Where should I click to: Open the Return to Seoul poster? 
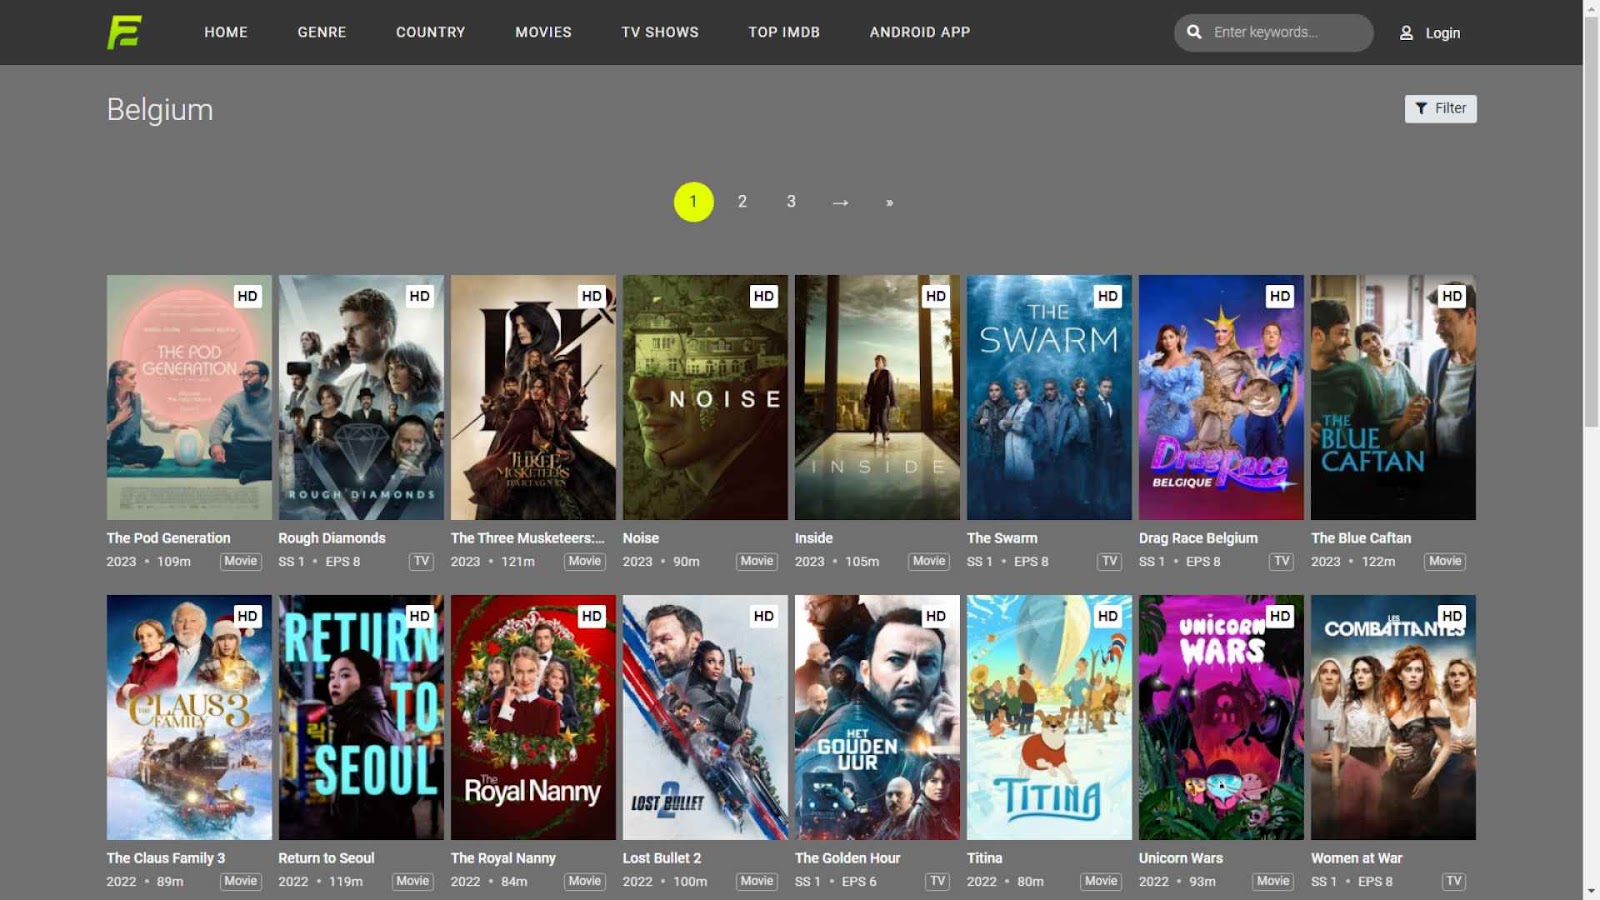(361, 717)
